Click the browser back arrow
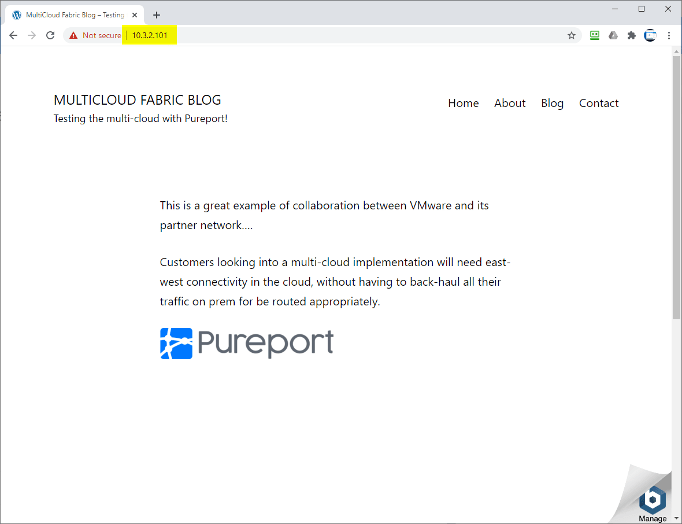The image size is (682, 524). 13,35
